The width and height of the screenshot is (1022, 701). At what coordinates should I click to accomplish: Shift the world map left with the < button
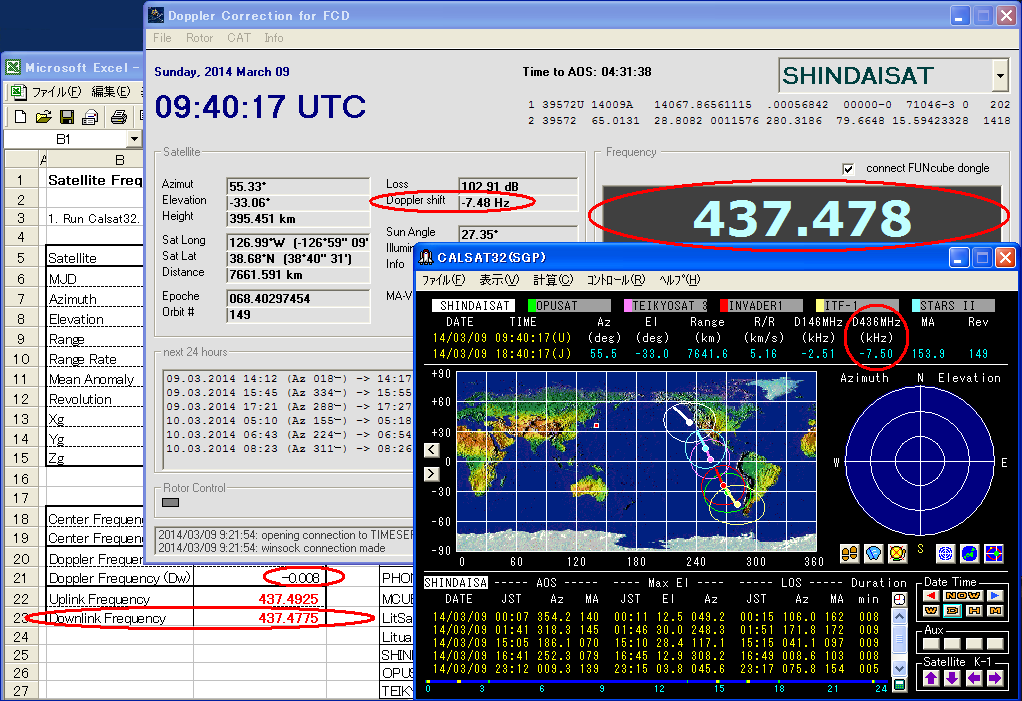click(x=431, y=450)
